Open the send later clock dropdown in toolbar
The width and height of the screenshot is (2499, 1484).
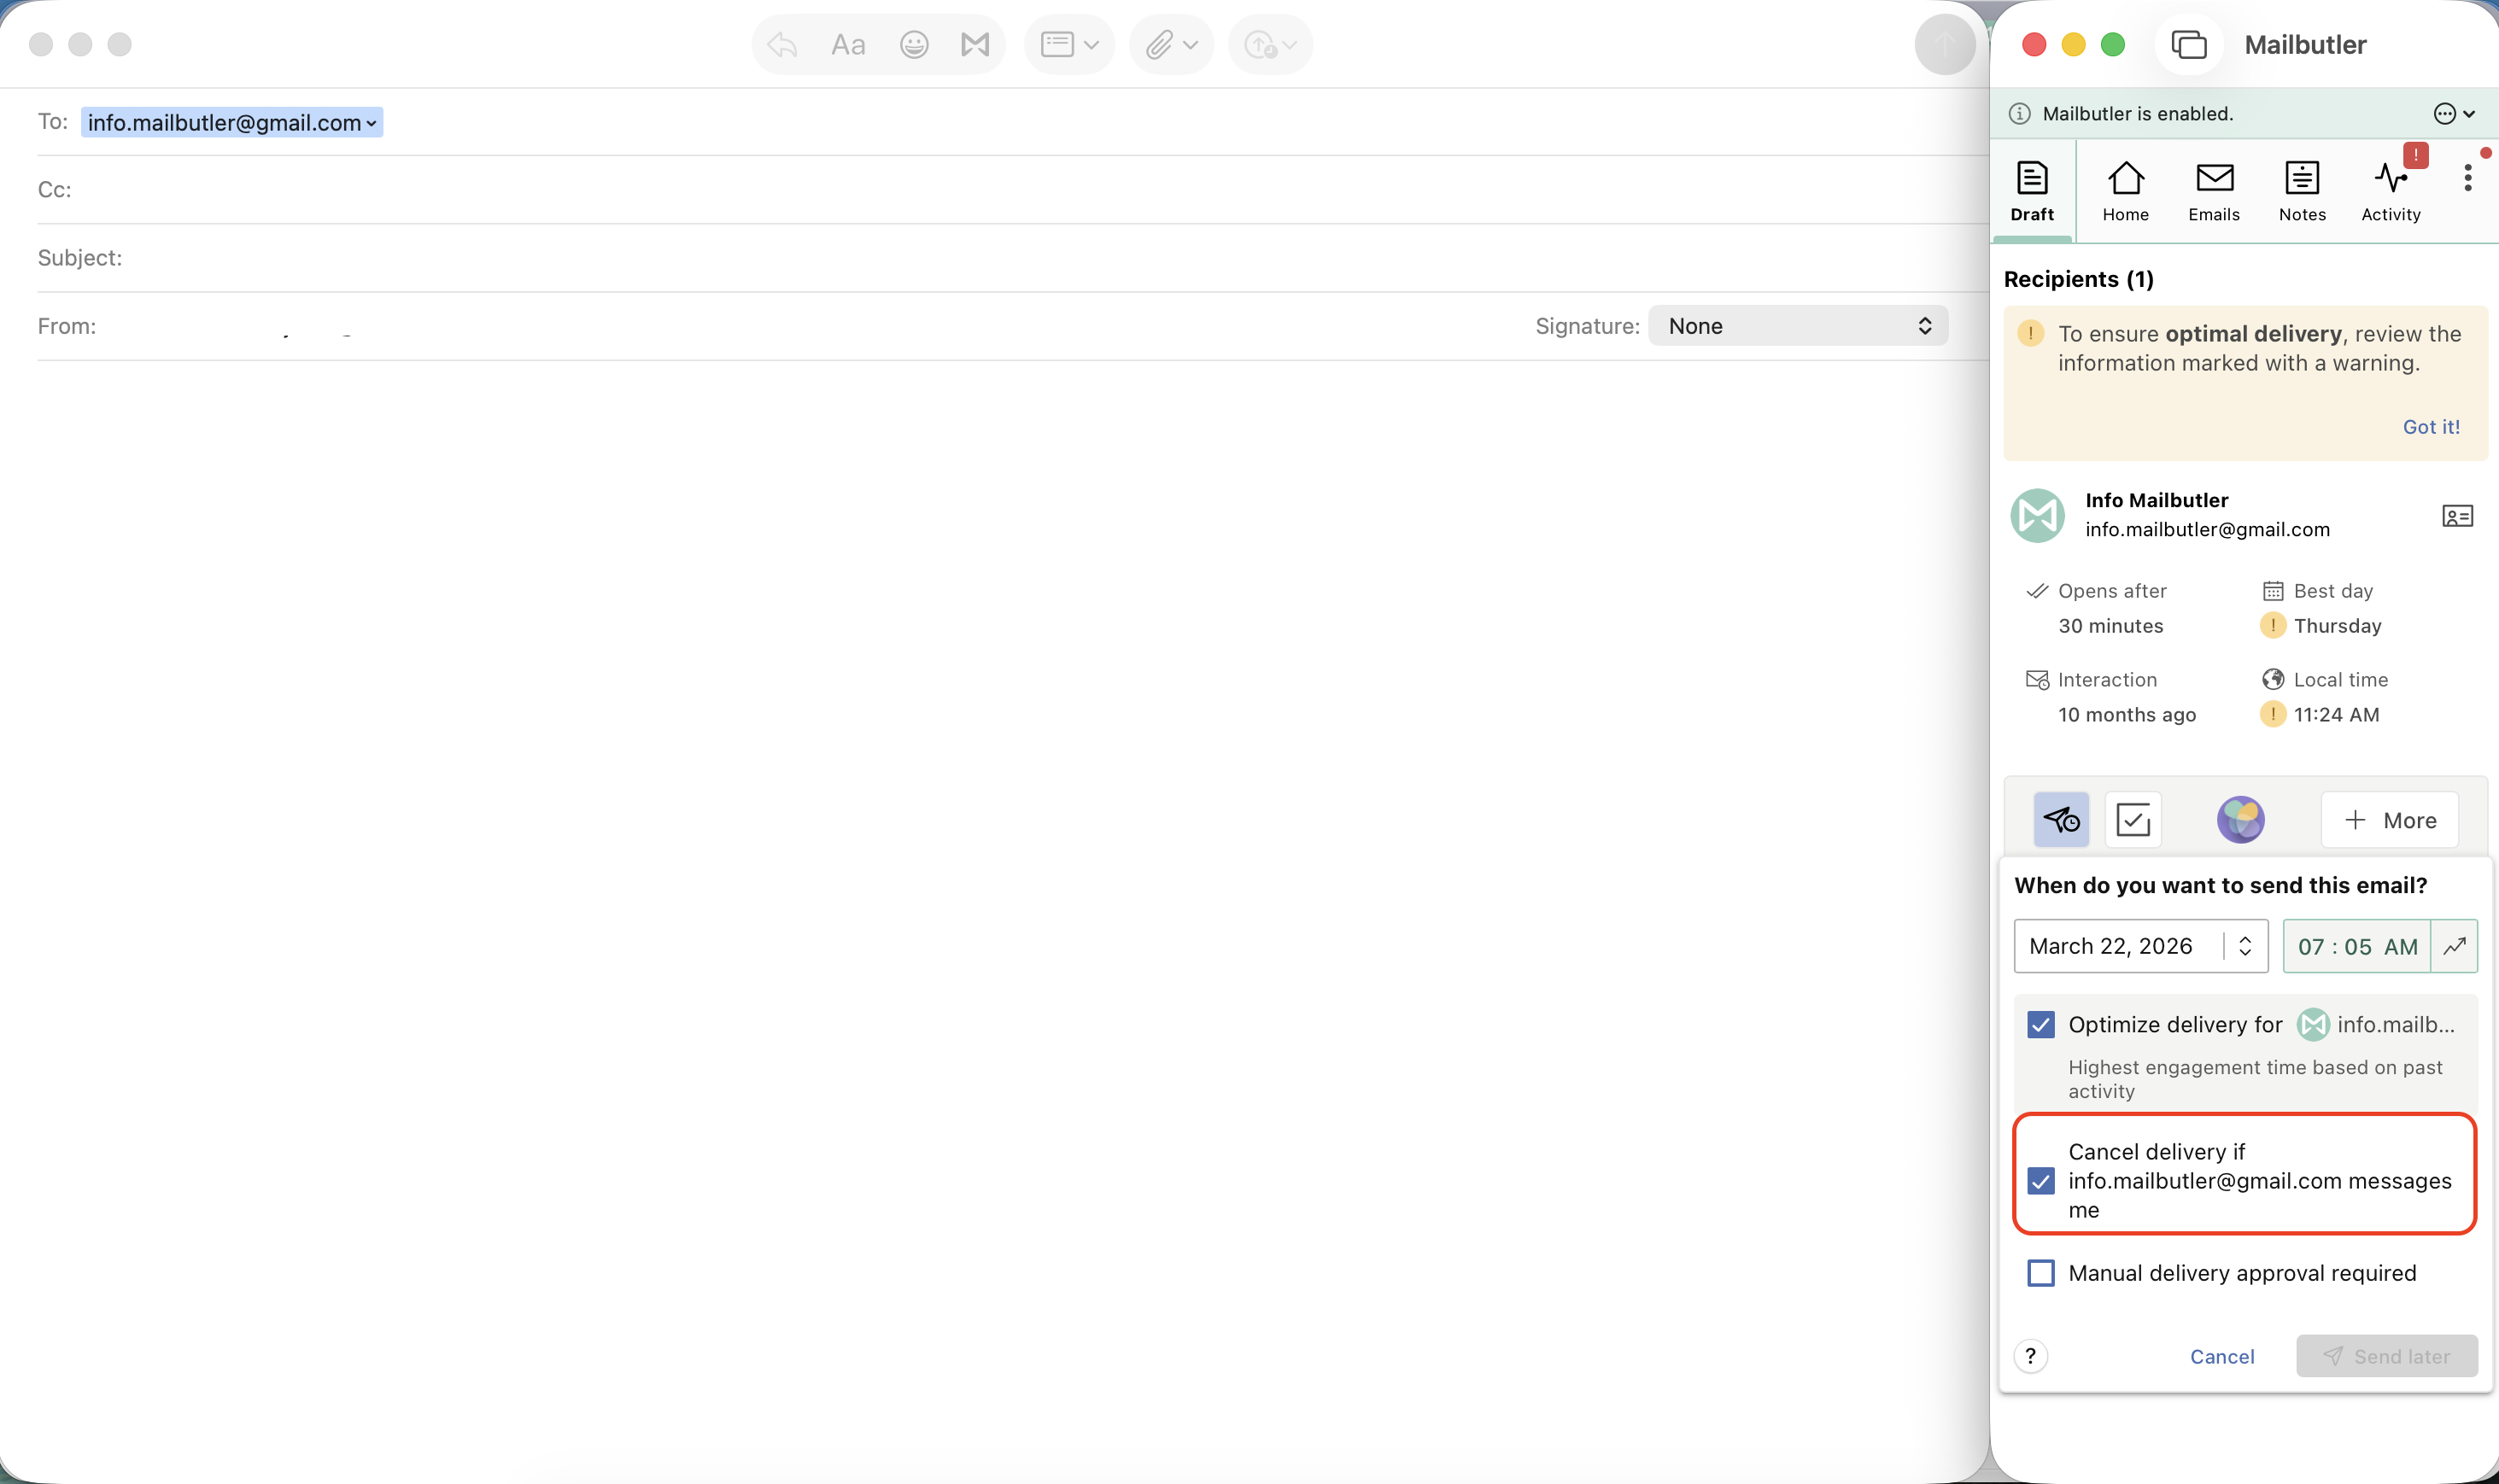click(x=1270, y=45)
